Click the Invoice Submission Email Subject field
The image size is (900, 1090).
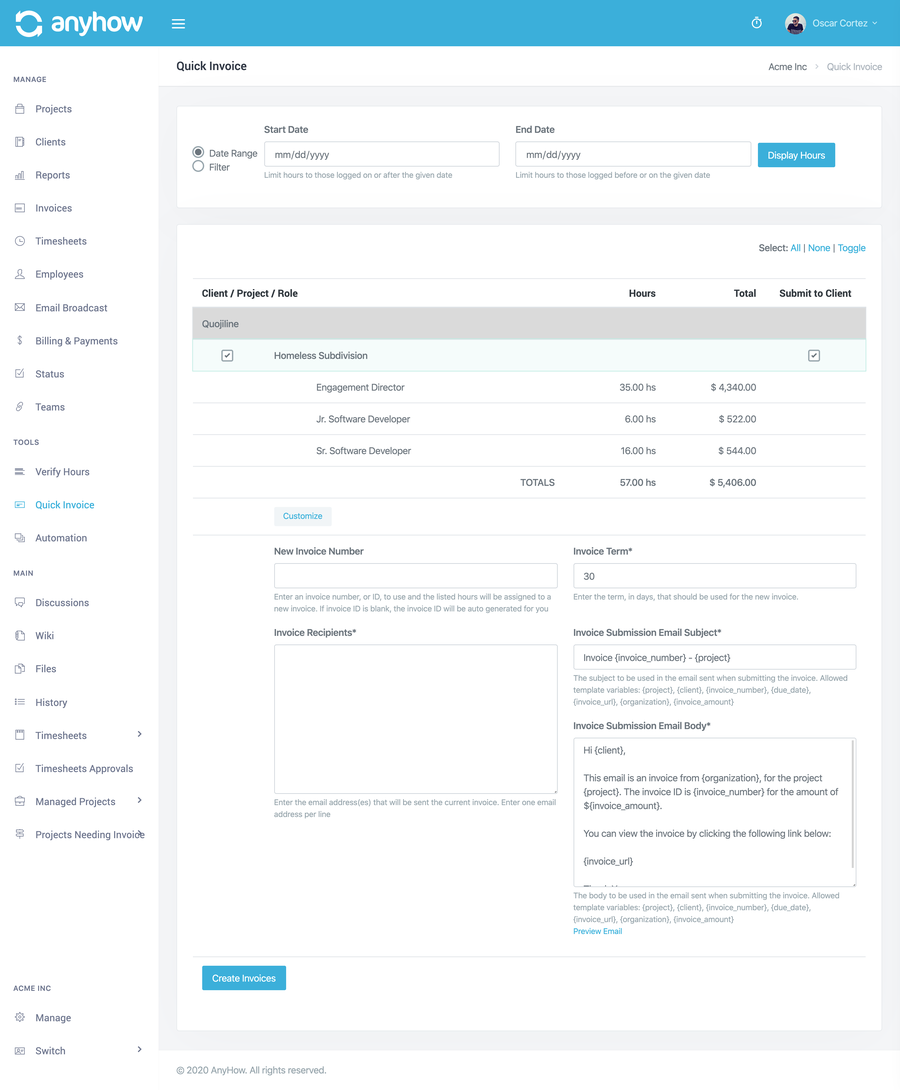point(714,657)
